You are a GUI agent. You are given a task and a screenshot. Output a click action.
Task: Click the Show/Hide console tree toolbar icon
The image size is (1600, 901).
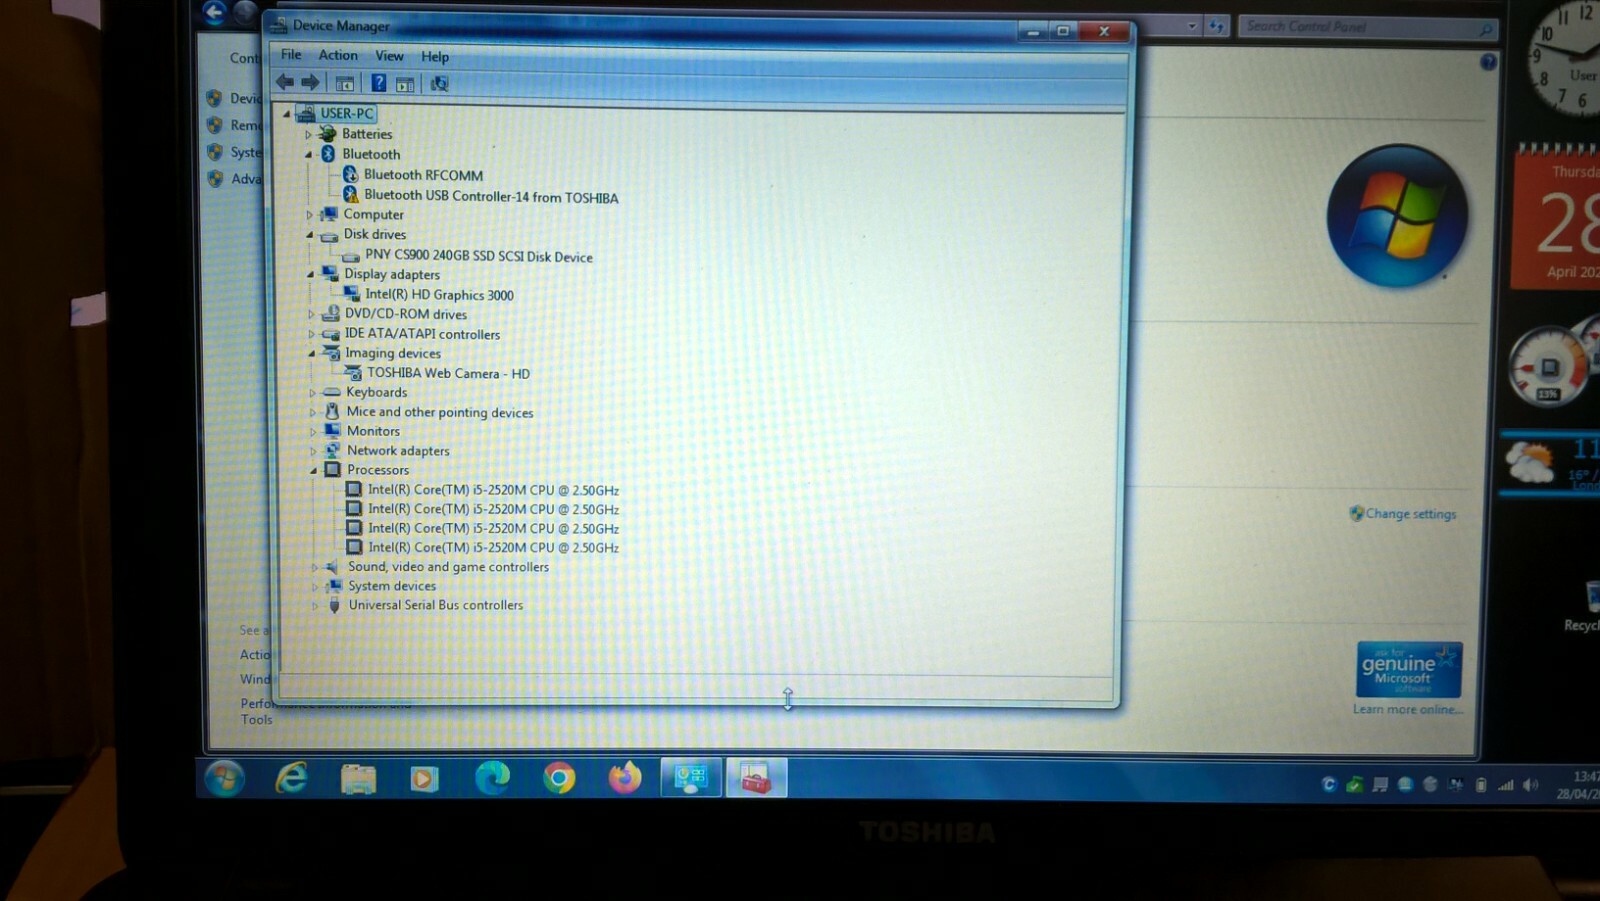pos(344,83)
